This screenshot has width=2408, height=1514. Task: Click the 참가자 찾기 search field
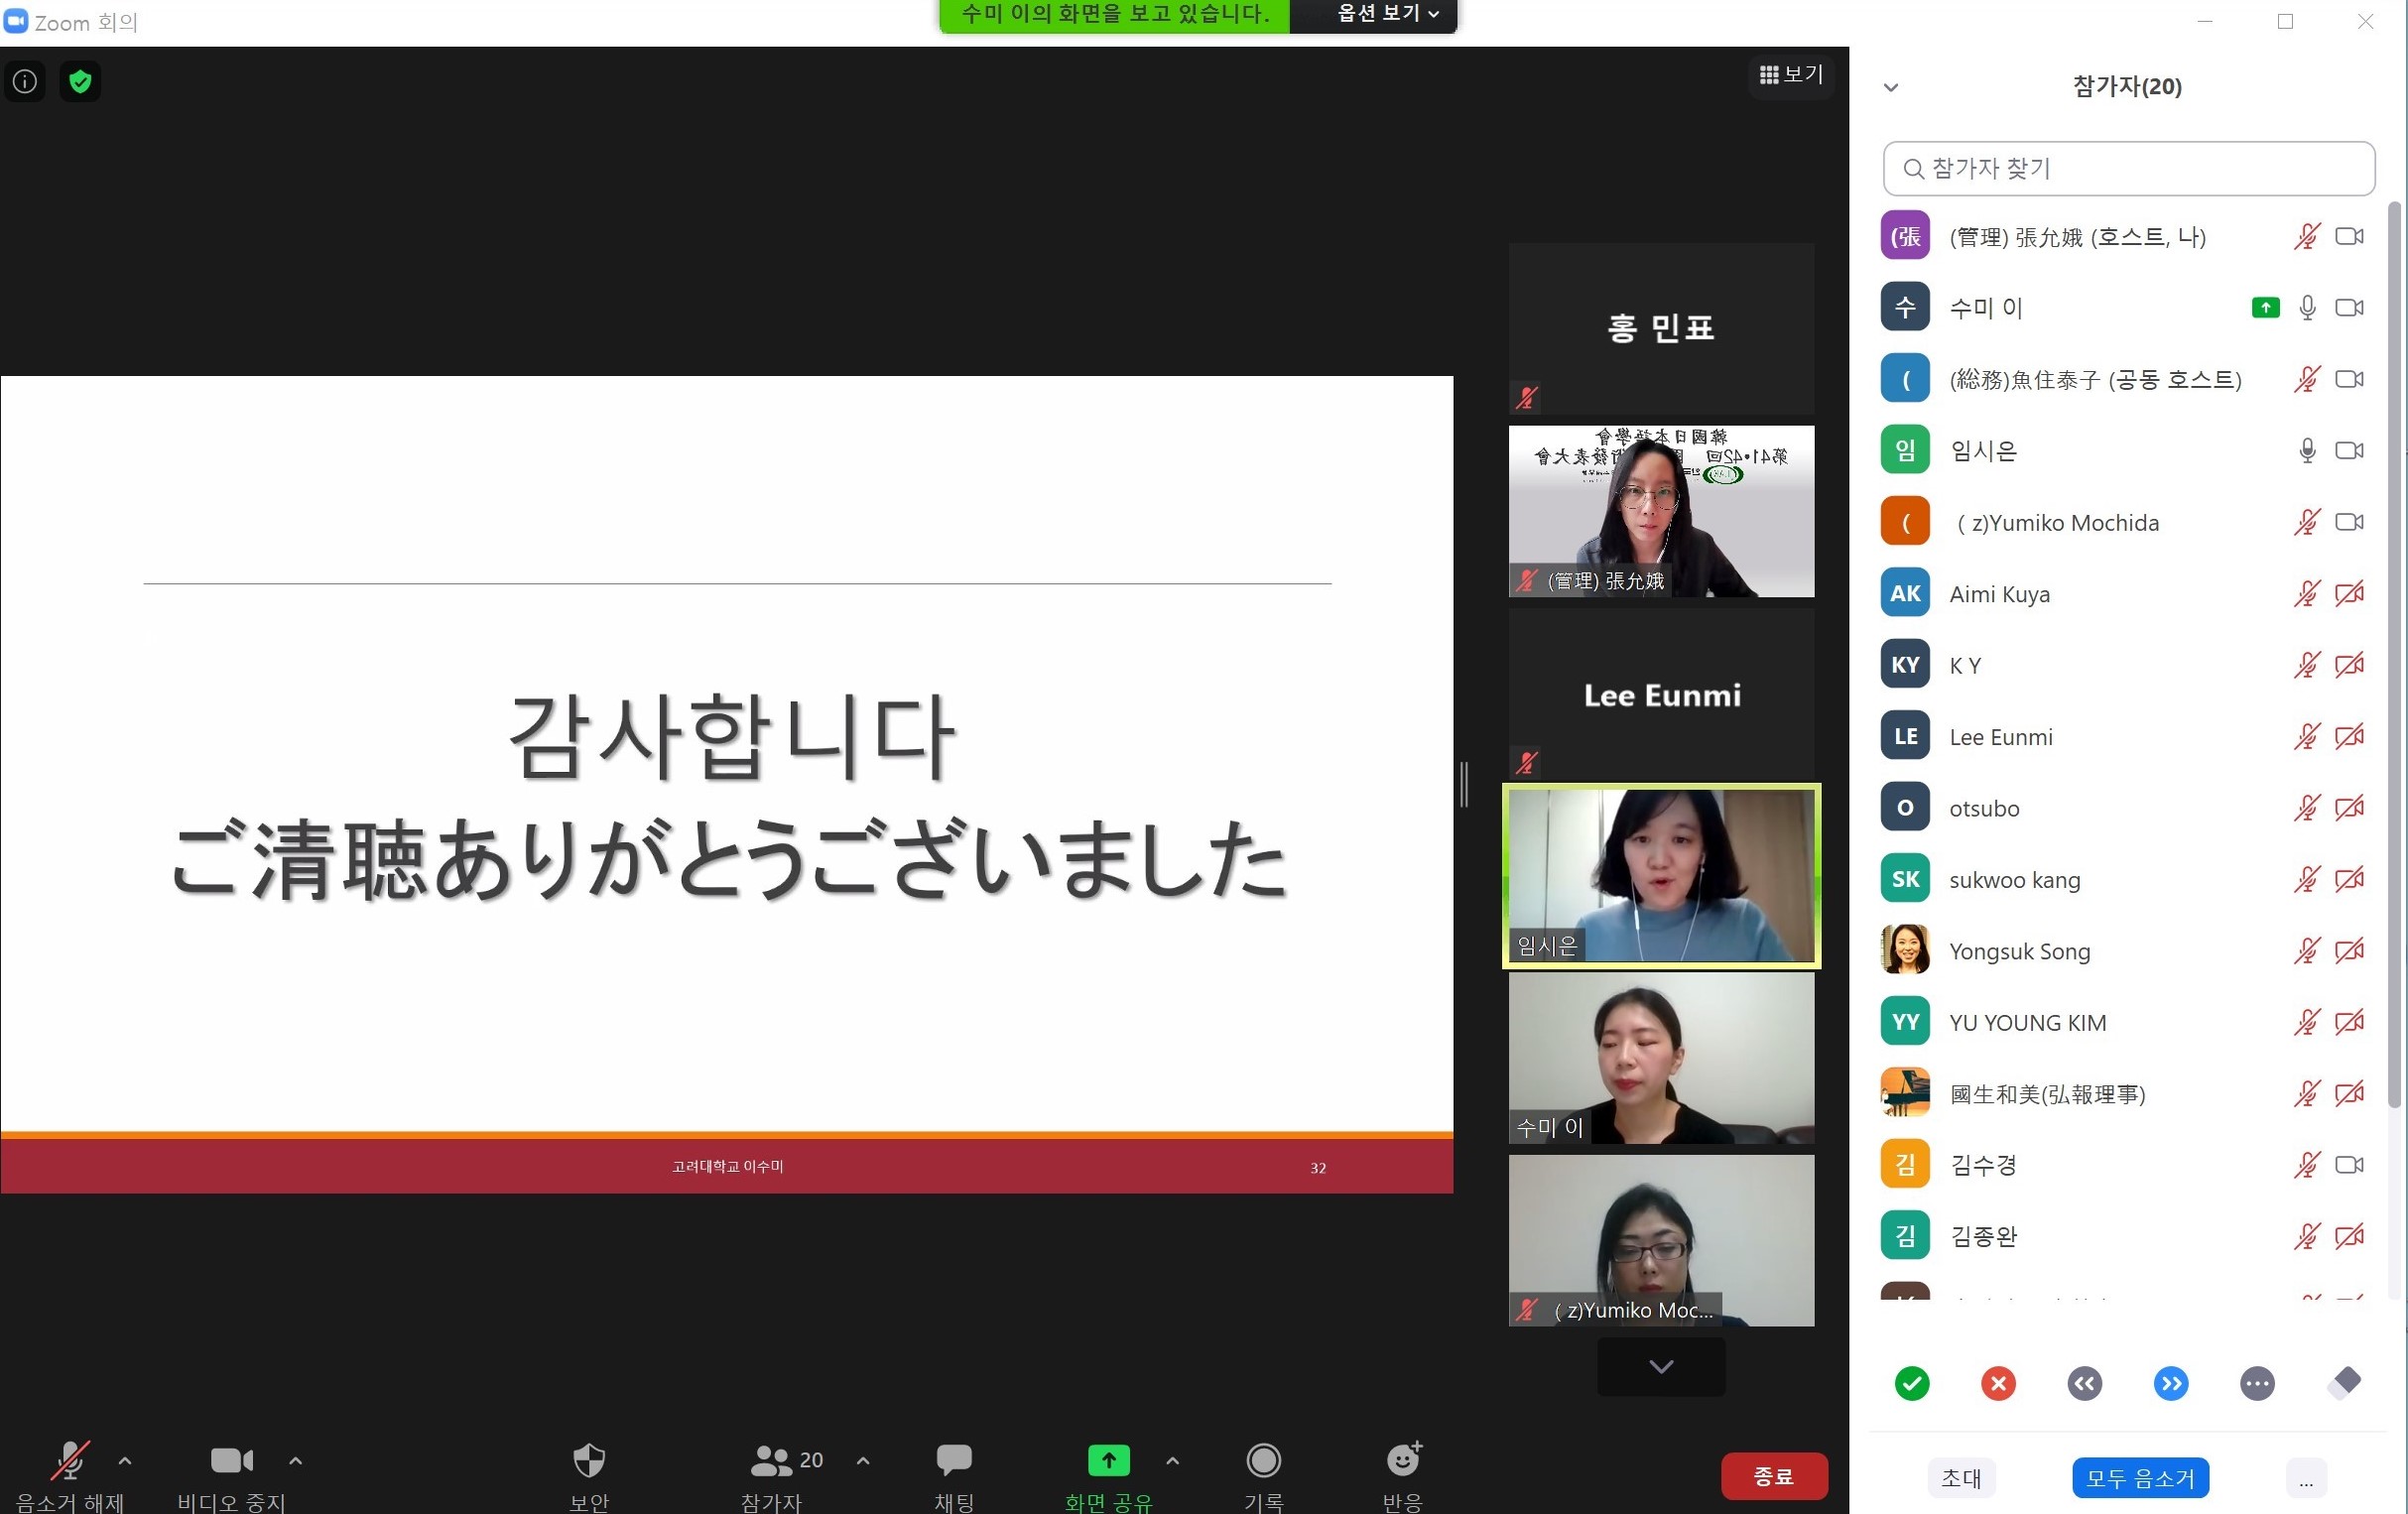(2128, 169)
